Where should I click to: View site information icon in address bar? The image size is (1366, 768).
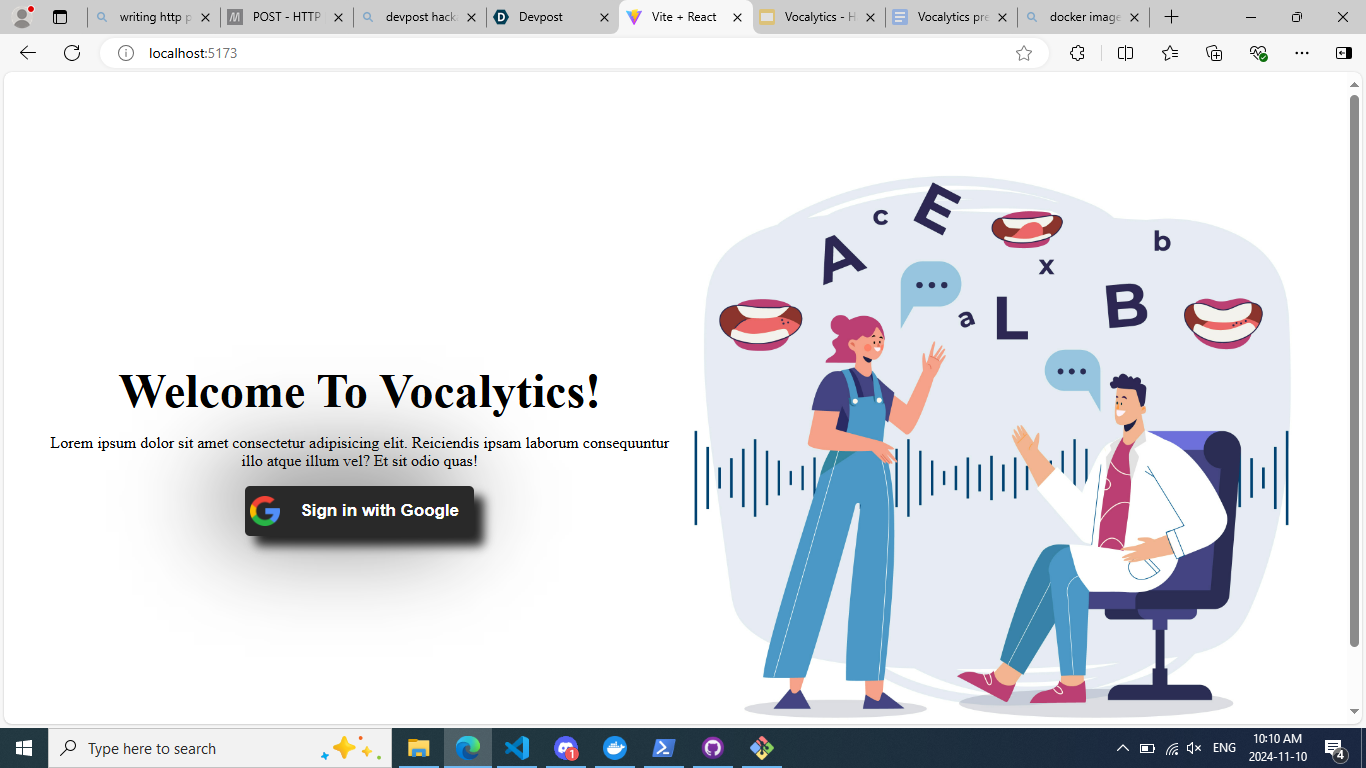pos(126,53)
